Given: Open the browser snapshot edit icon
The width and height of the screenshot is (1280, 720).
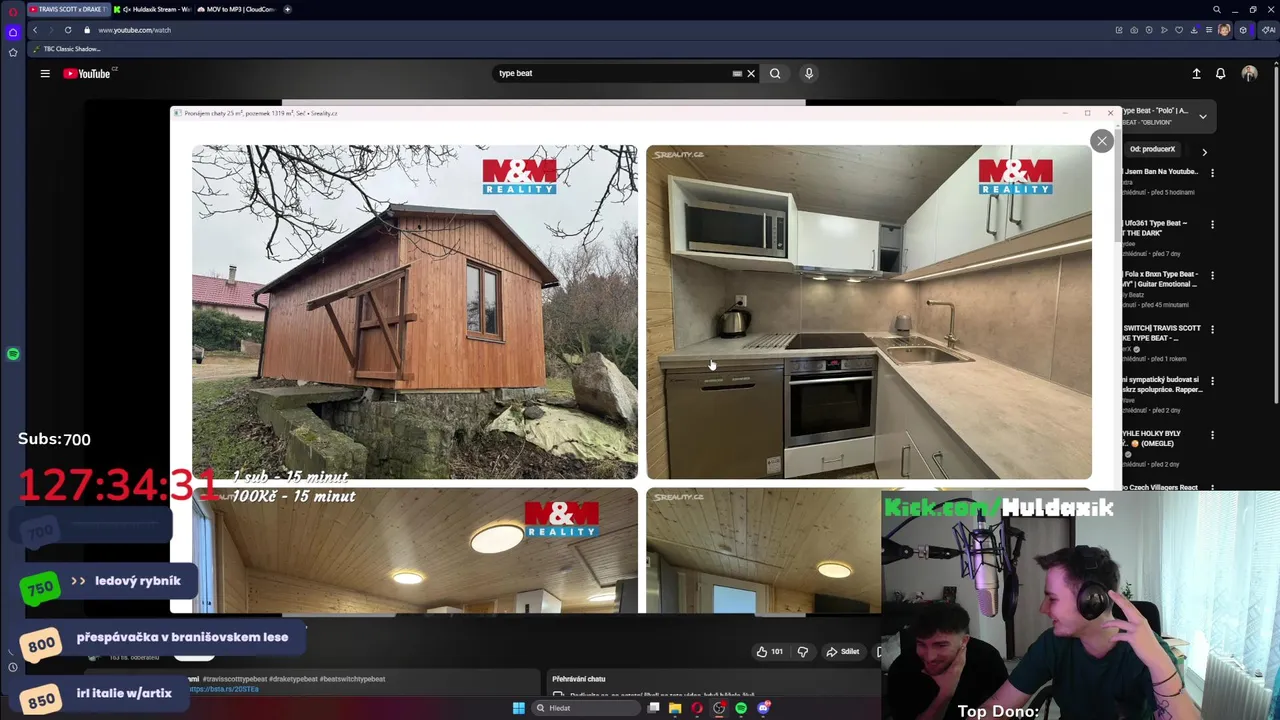Looking at the screenshot, I should [x=1118, y=30].
